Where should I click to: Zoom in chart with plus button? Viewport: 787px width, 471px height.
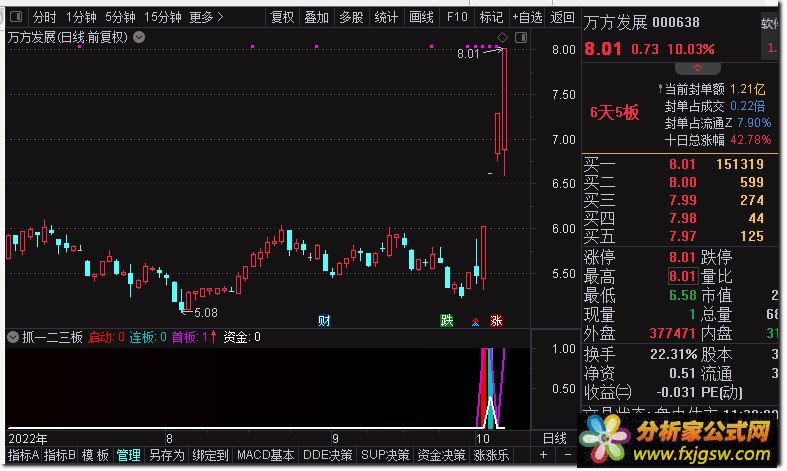[544, 455]
